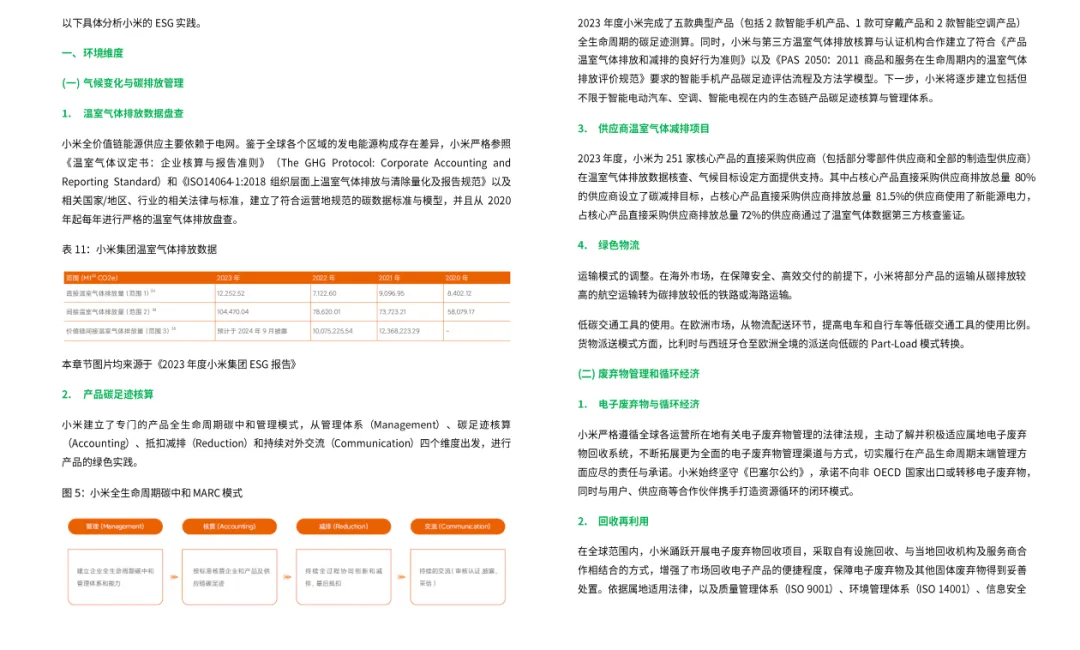Select table cell "7,122.60"

(x=324, y=293)
